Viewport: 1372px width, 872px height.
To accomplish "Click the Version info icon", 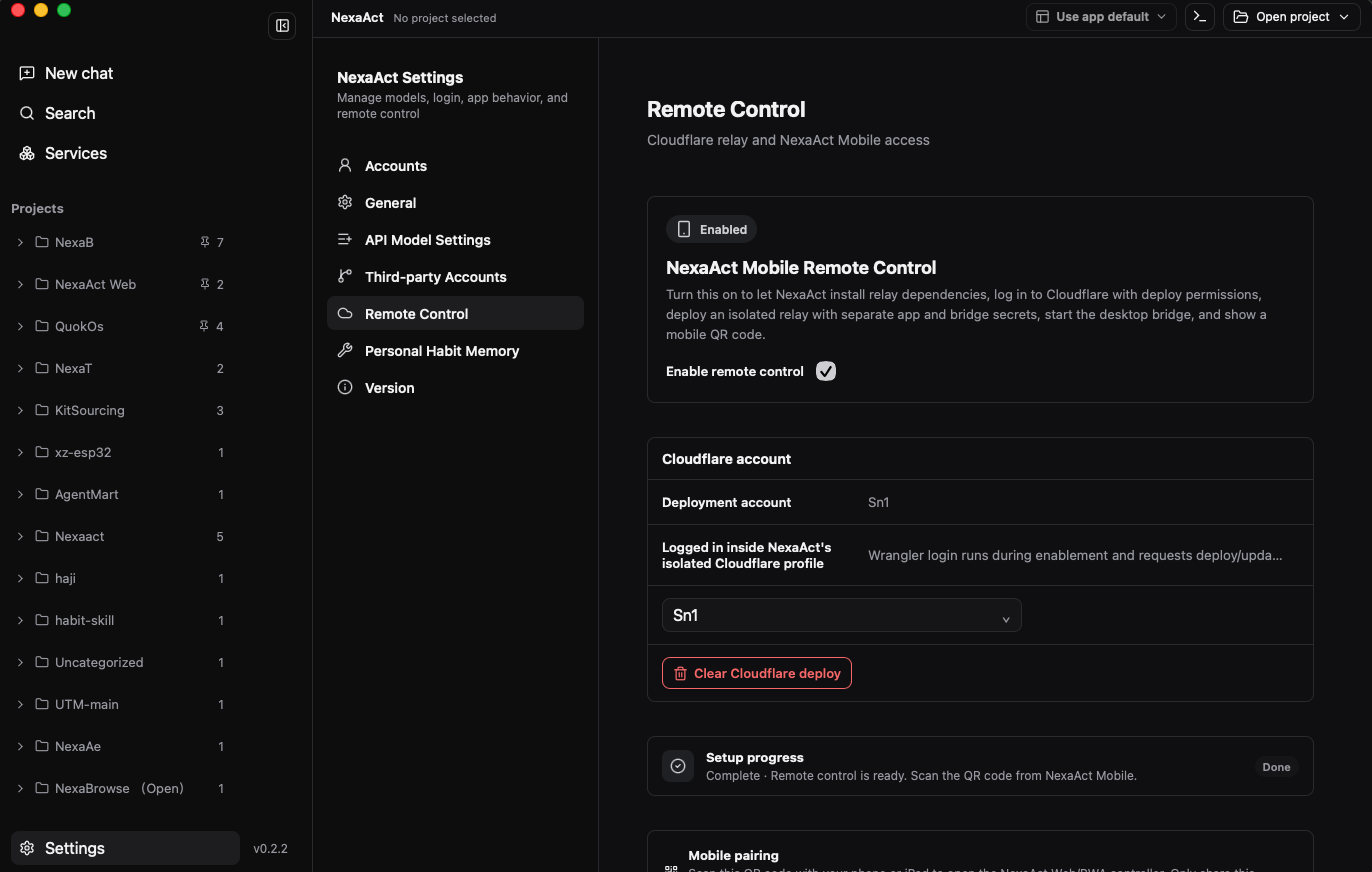I will pos(345,388).
